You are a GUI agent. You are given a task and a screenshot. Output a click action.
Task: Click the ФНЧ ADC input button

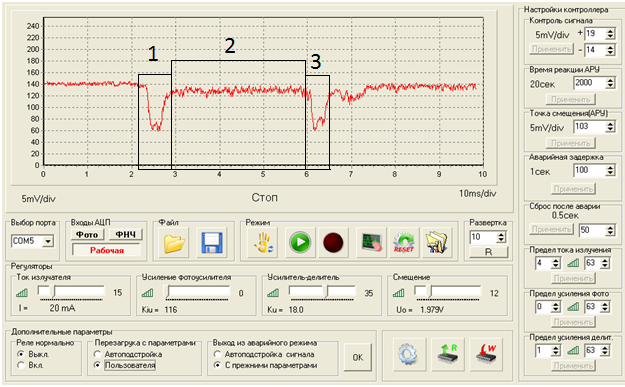pyautogui.click(x=126, y=234)
